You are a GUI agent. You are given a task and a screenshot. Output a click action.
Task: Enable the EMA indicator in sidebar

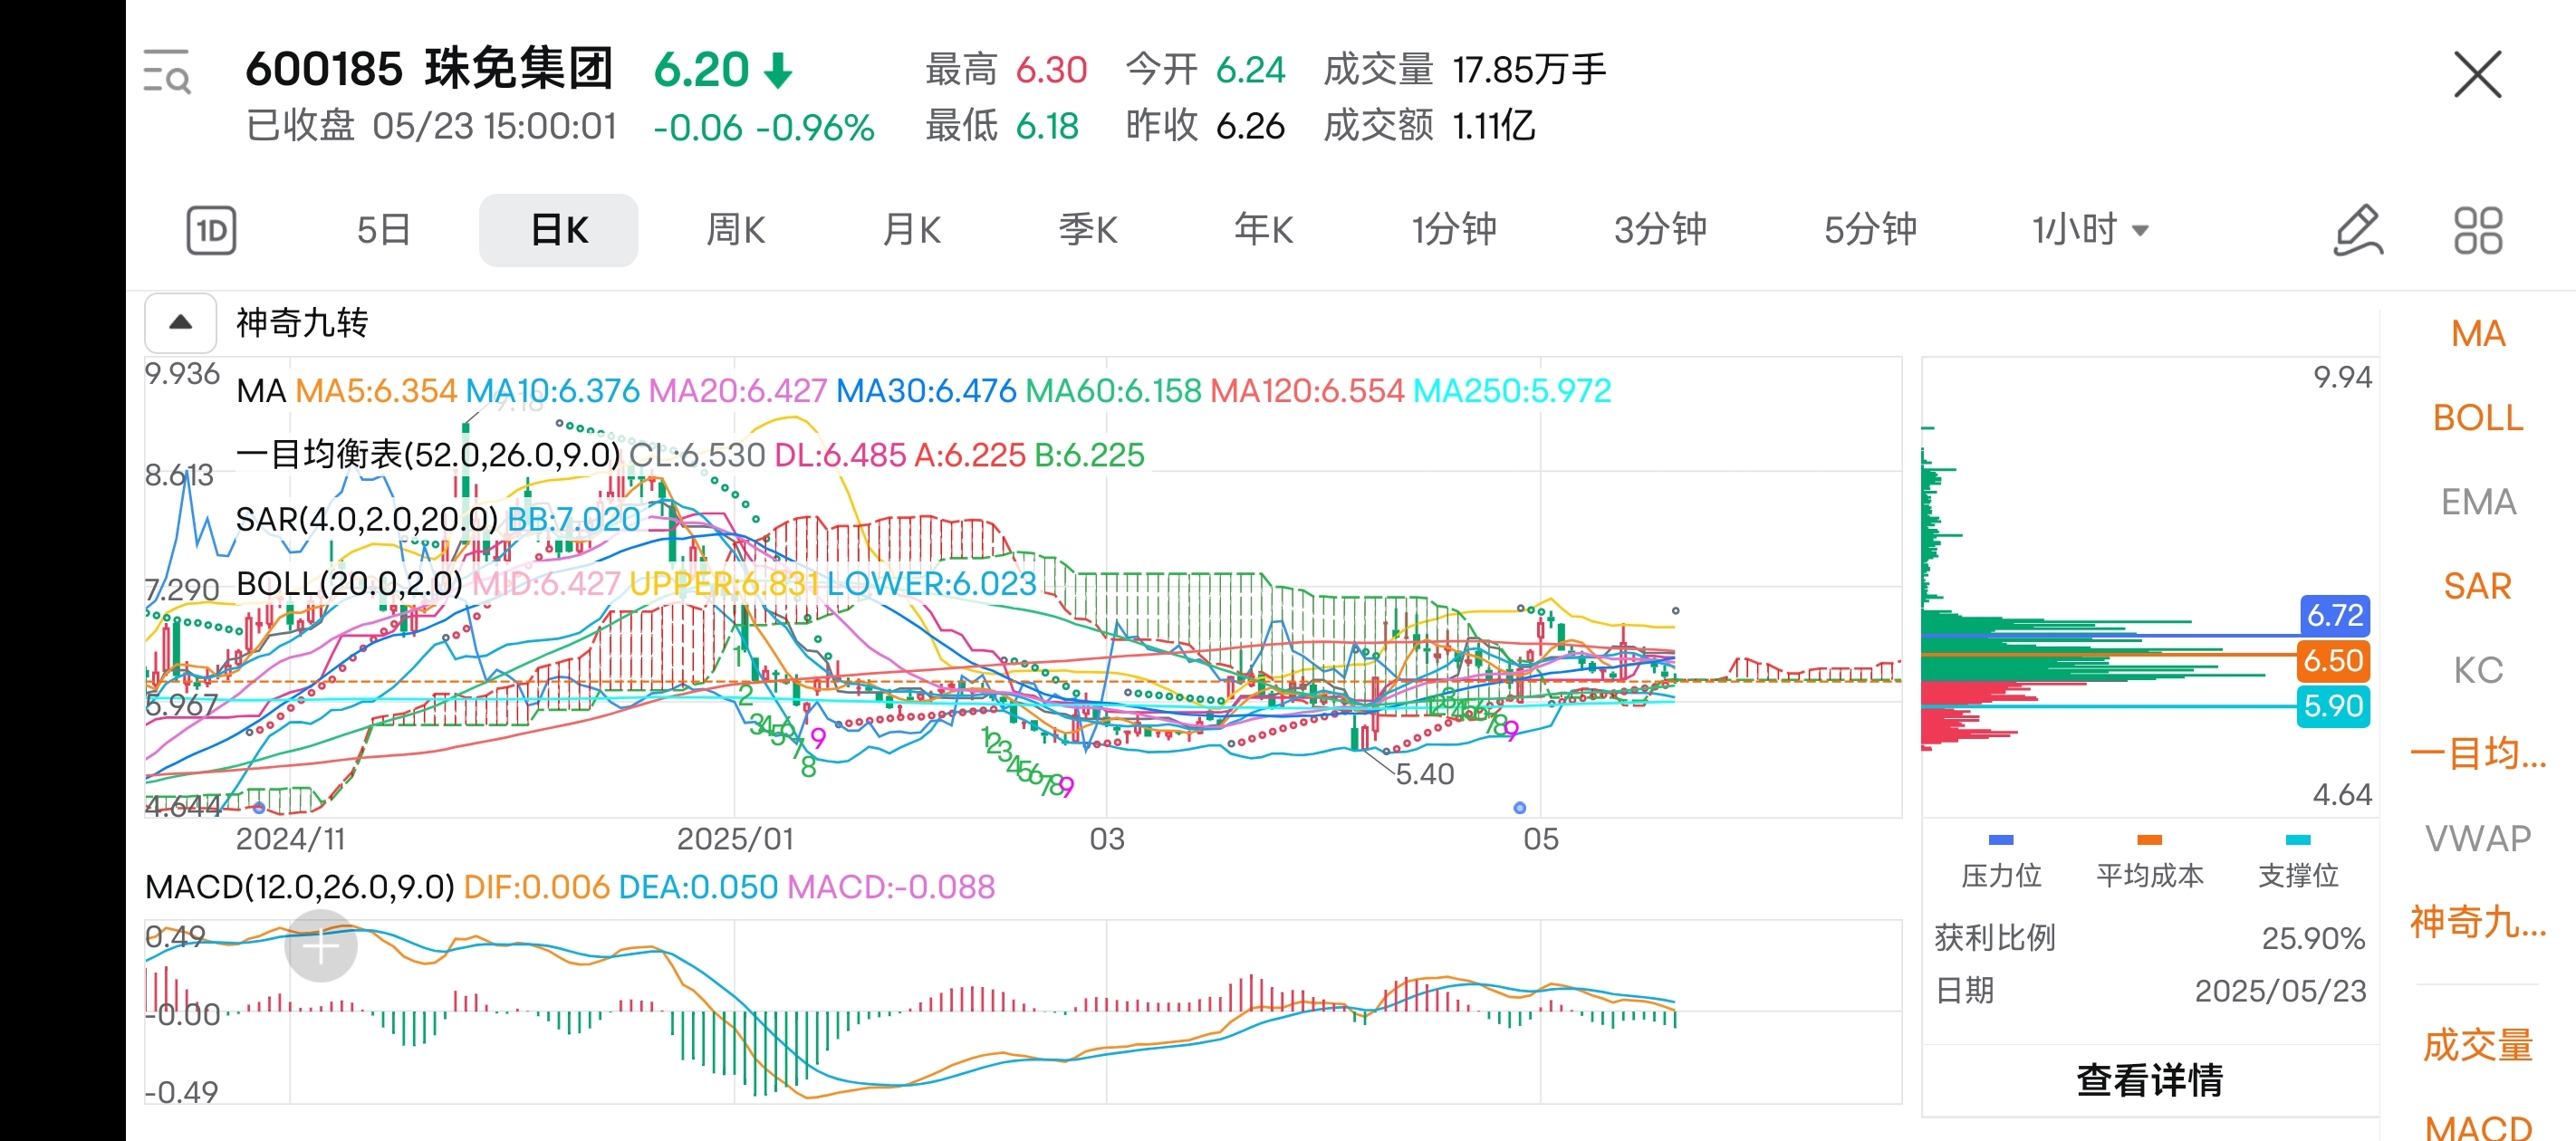pyautogui.click(x=2478, y=501)
